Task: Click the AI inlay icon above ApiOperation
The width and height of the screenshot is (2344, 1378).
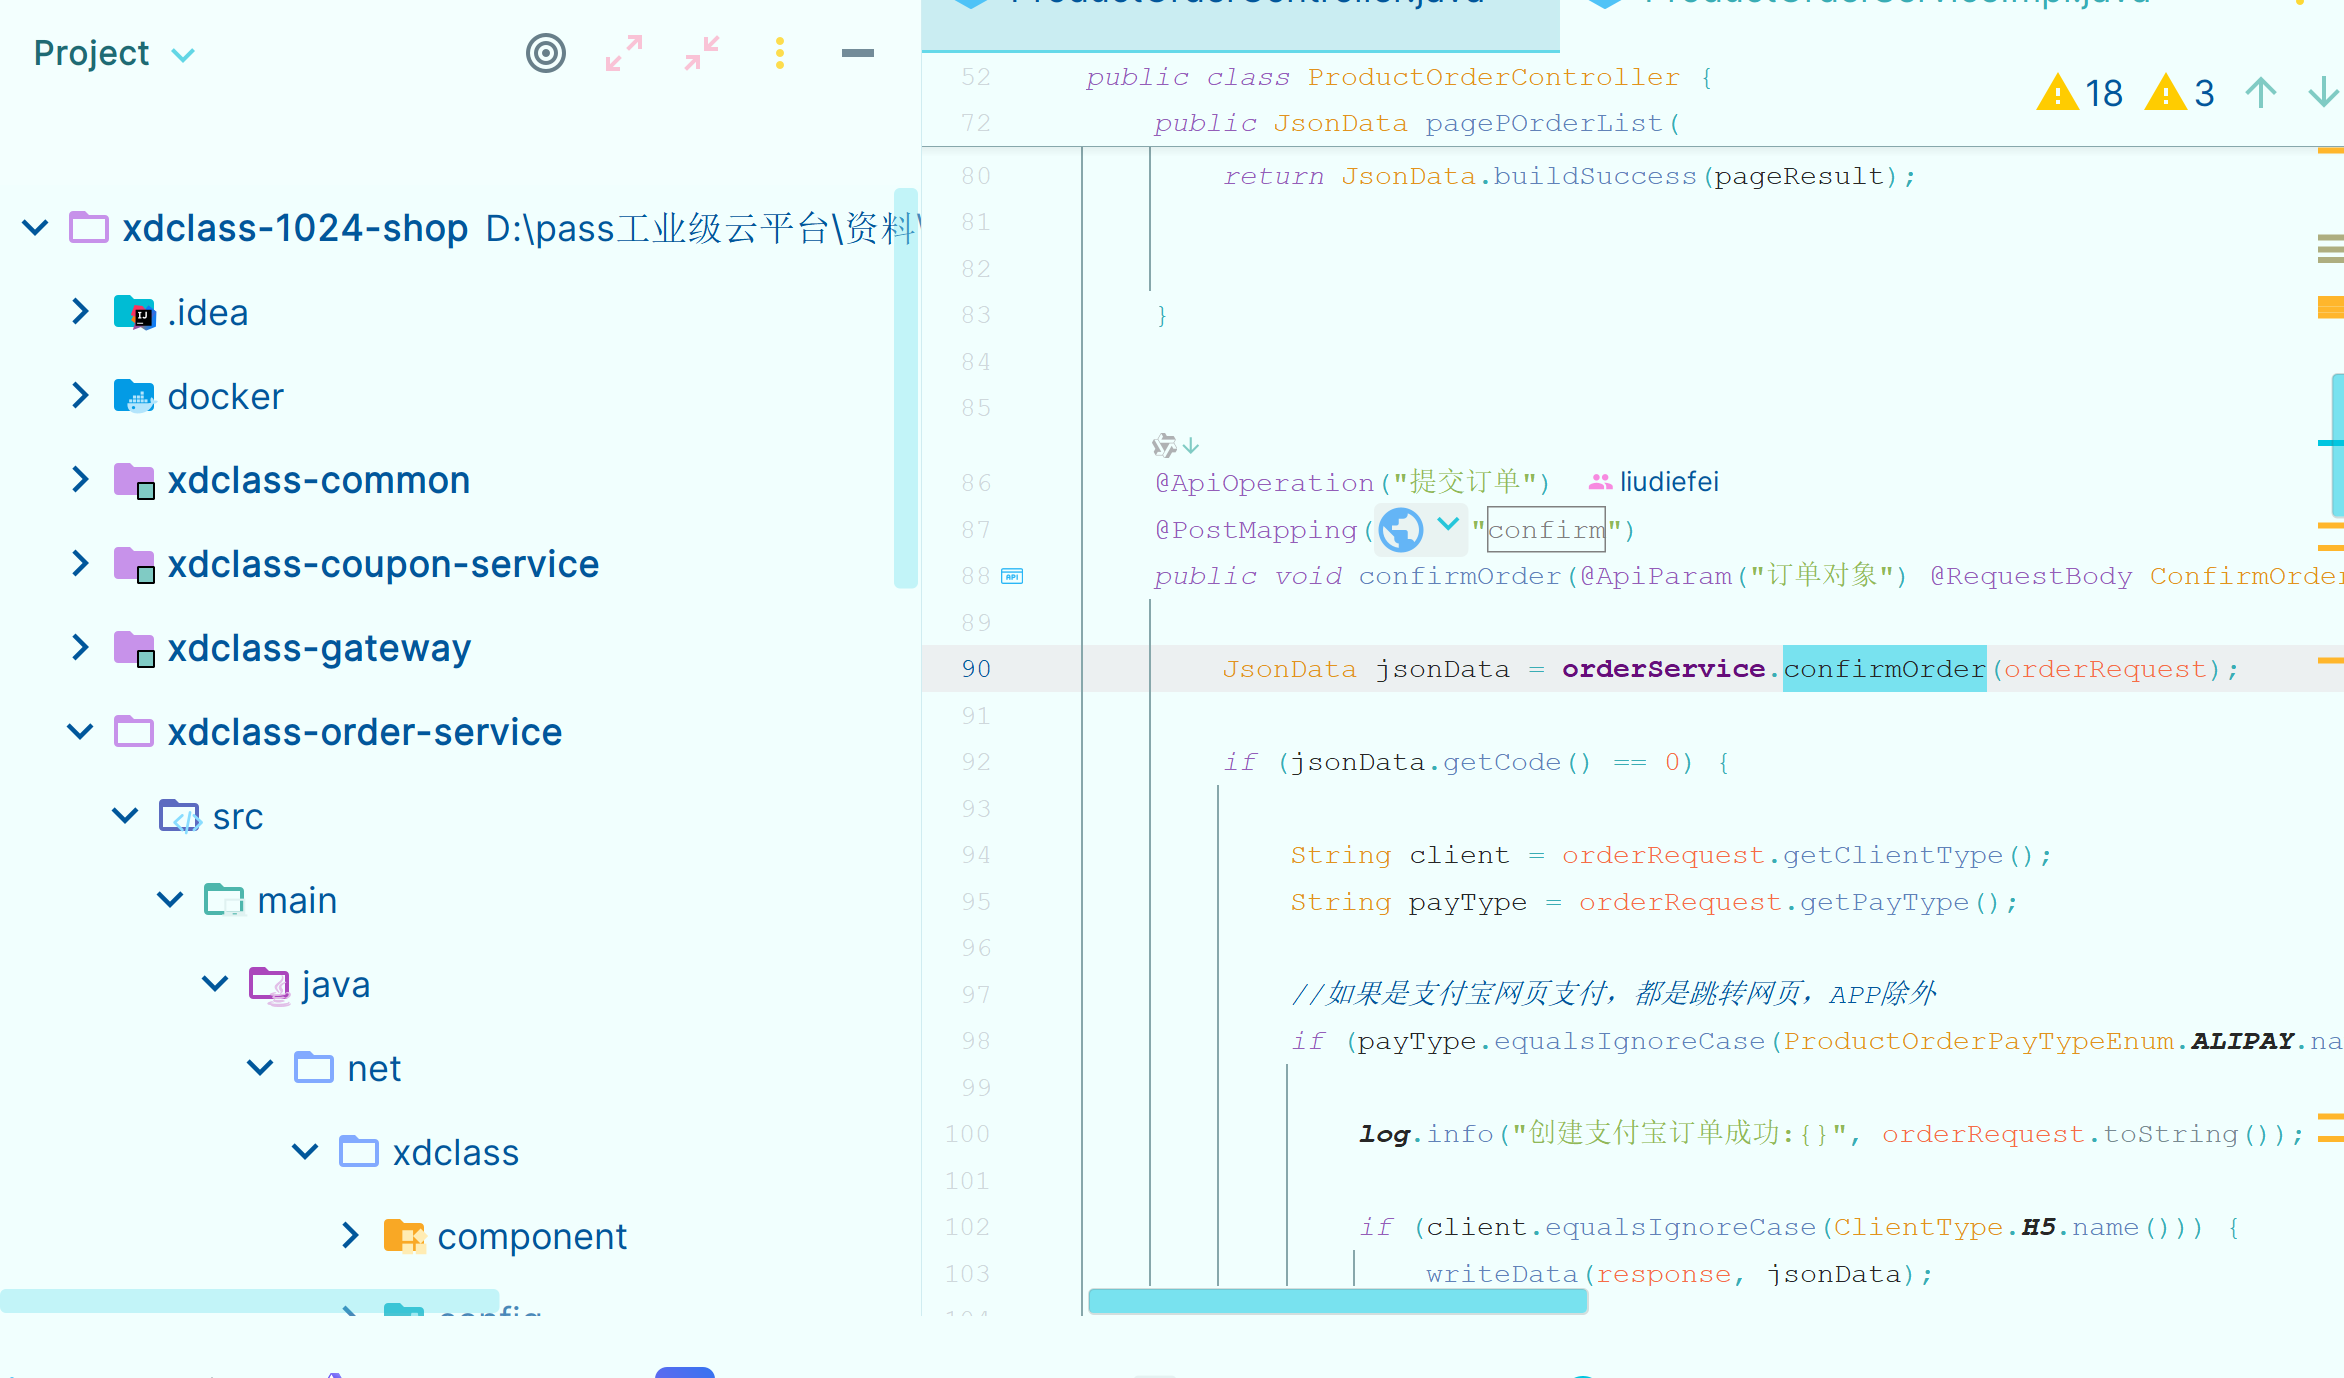Action: click(x=1164, y=445)
